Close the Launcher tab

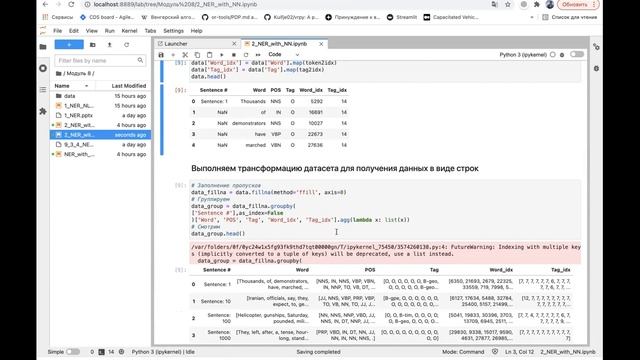(x=234, y=44)
